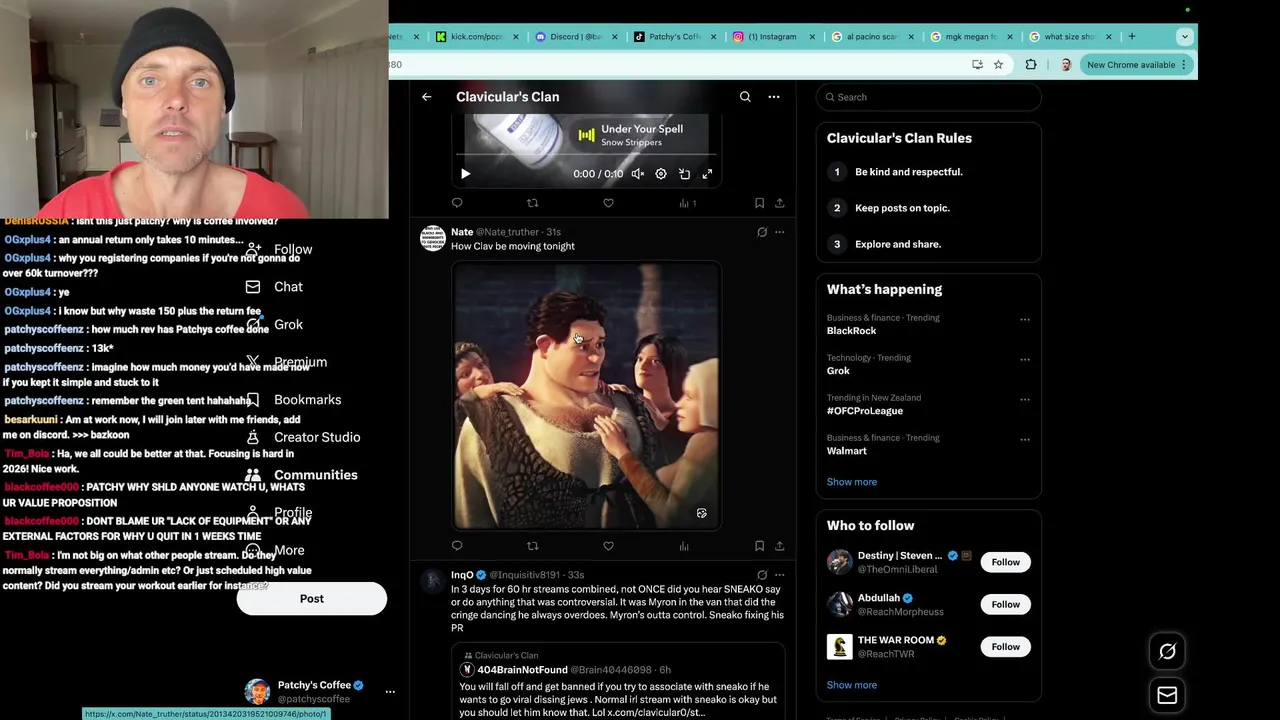
Task: Show more under Who to follow
Action: 852,685
